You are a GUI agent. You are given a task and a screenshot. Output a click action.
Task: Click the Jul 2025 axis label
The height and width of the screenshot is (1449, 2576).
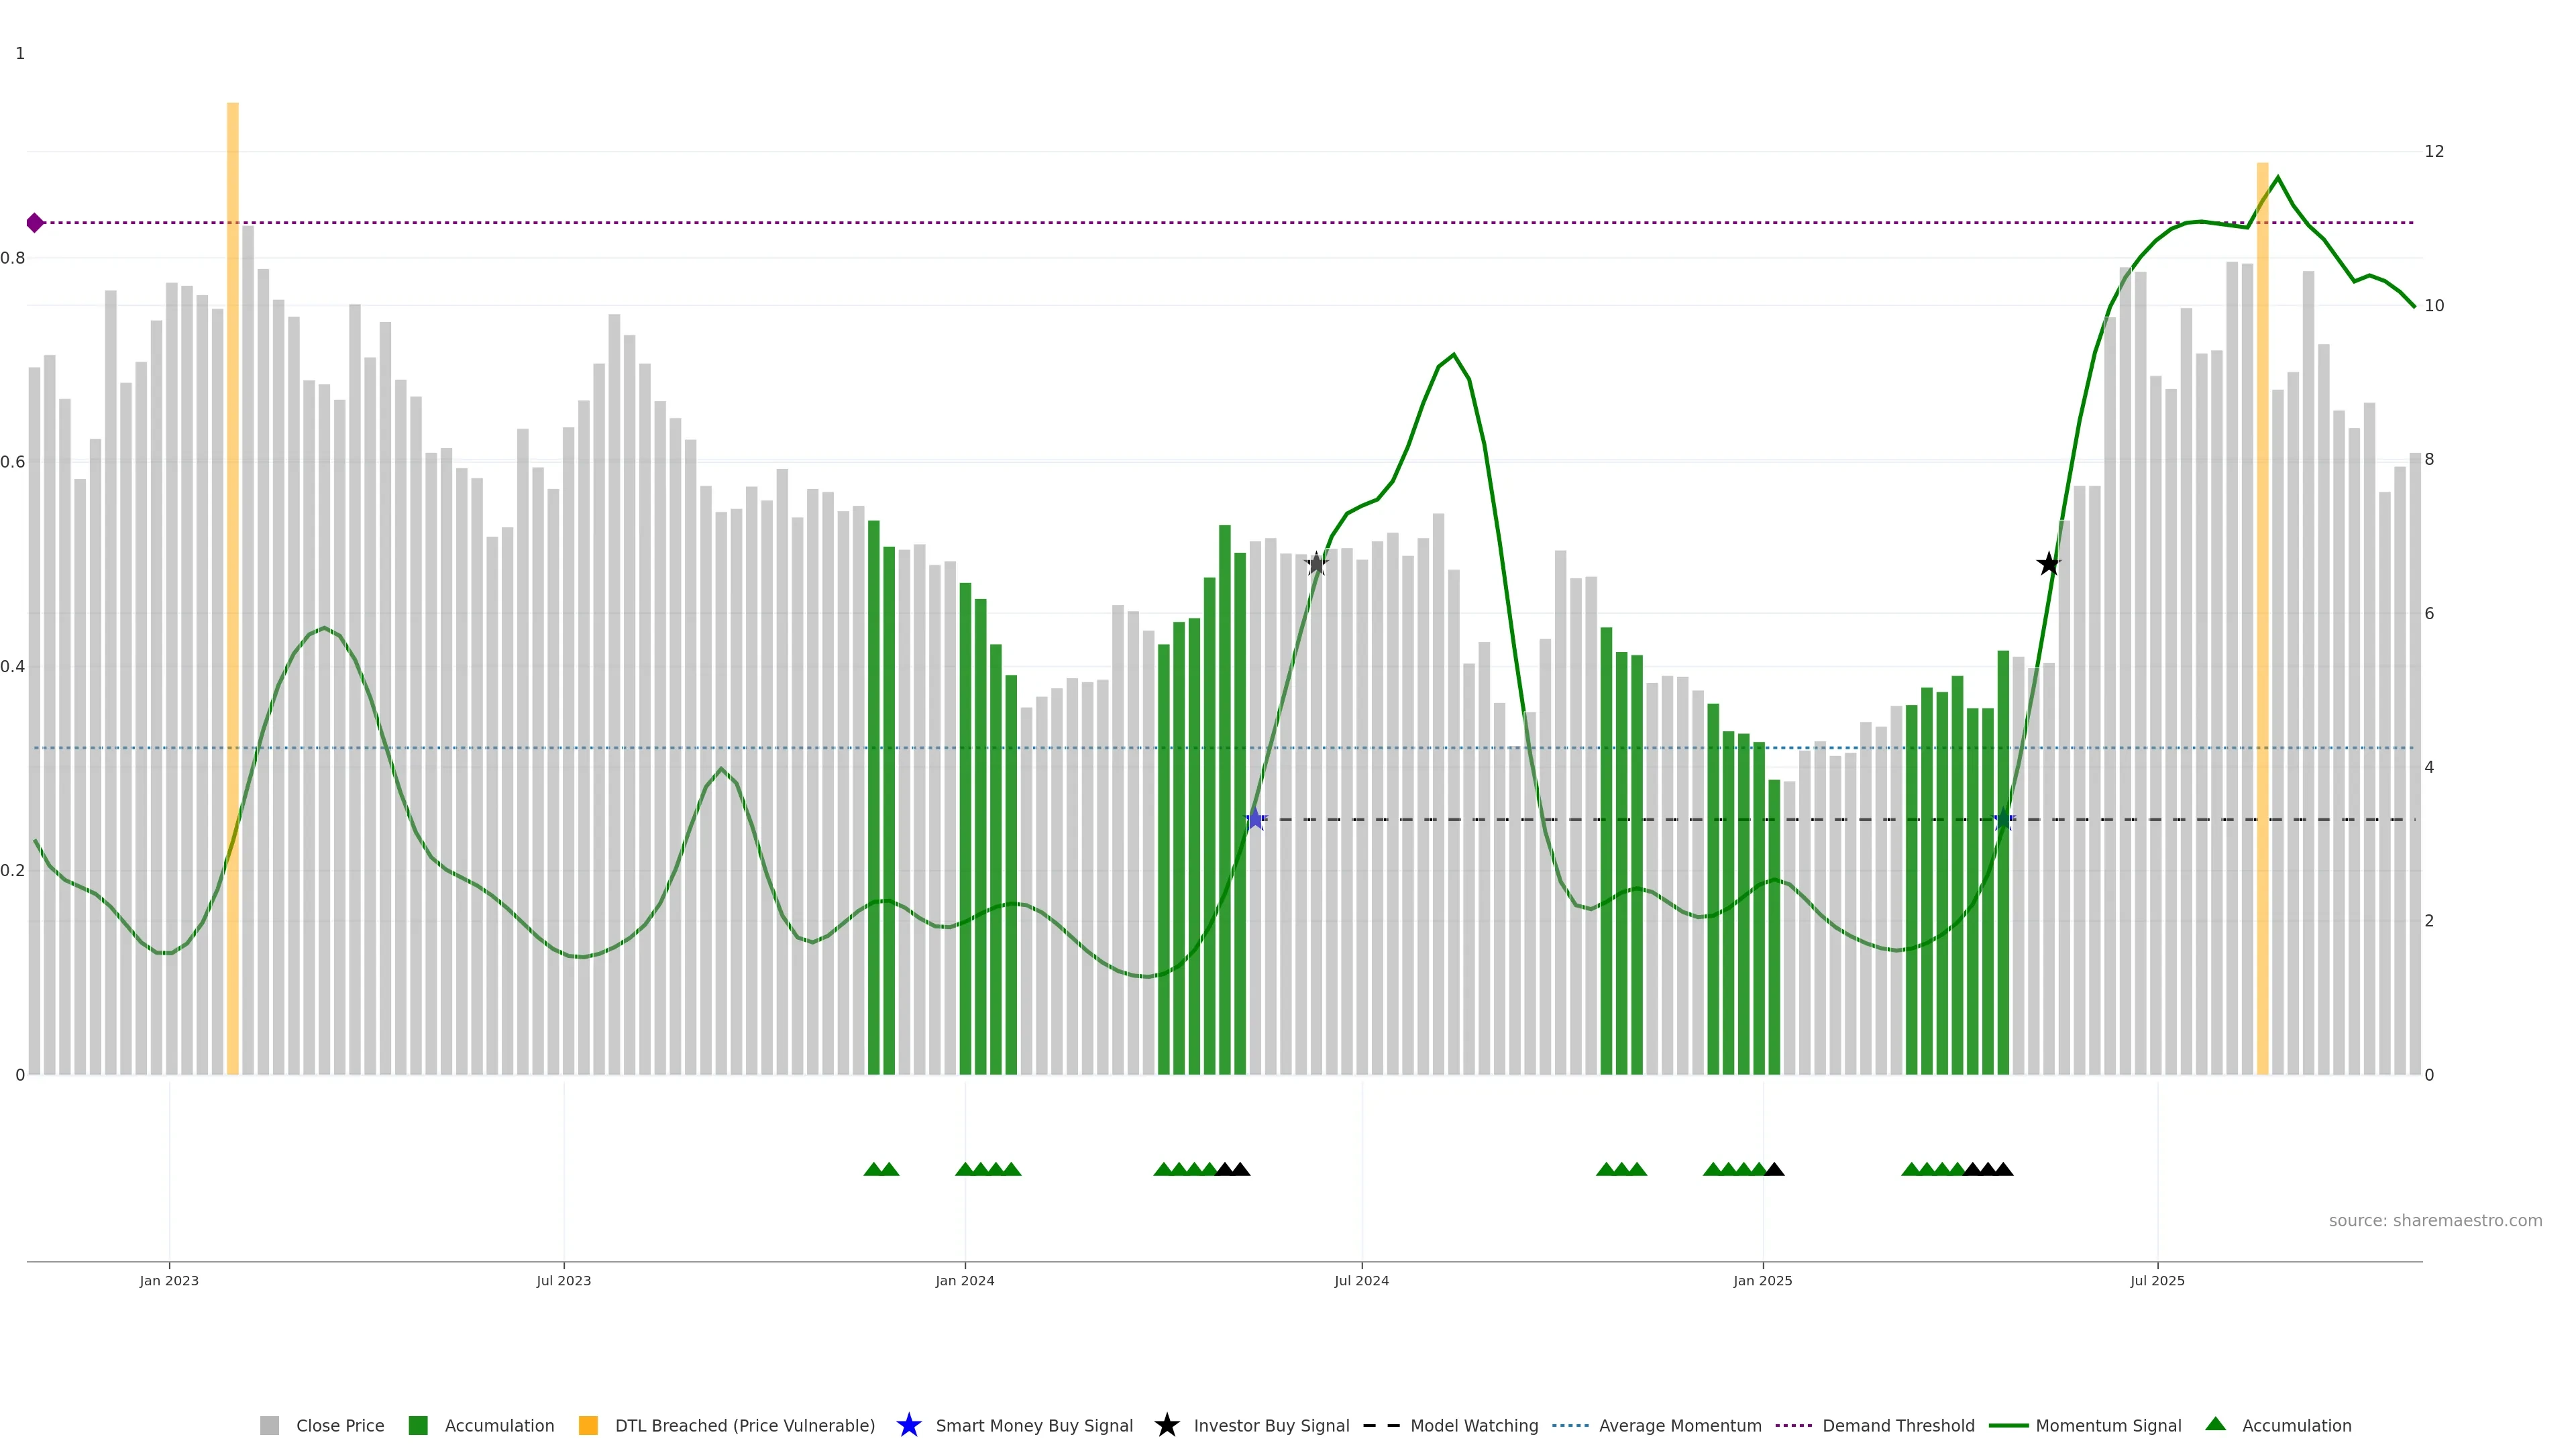tap(2157, 1281)
